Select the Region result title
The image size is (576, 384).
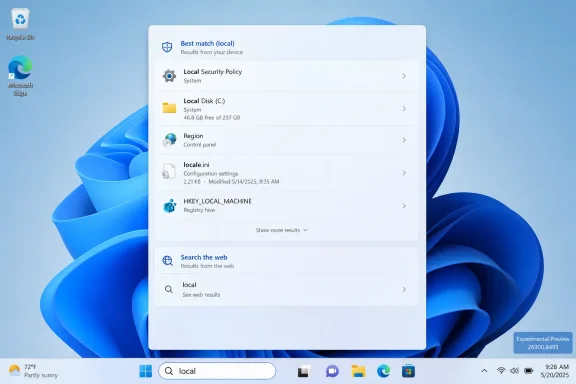coord(193,136)
